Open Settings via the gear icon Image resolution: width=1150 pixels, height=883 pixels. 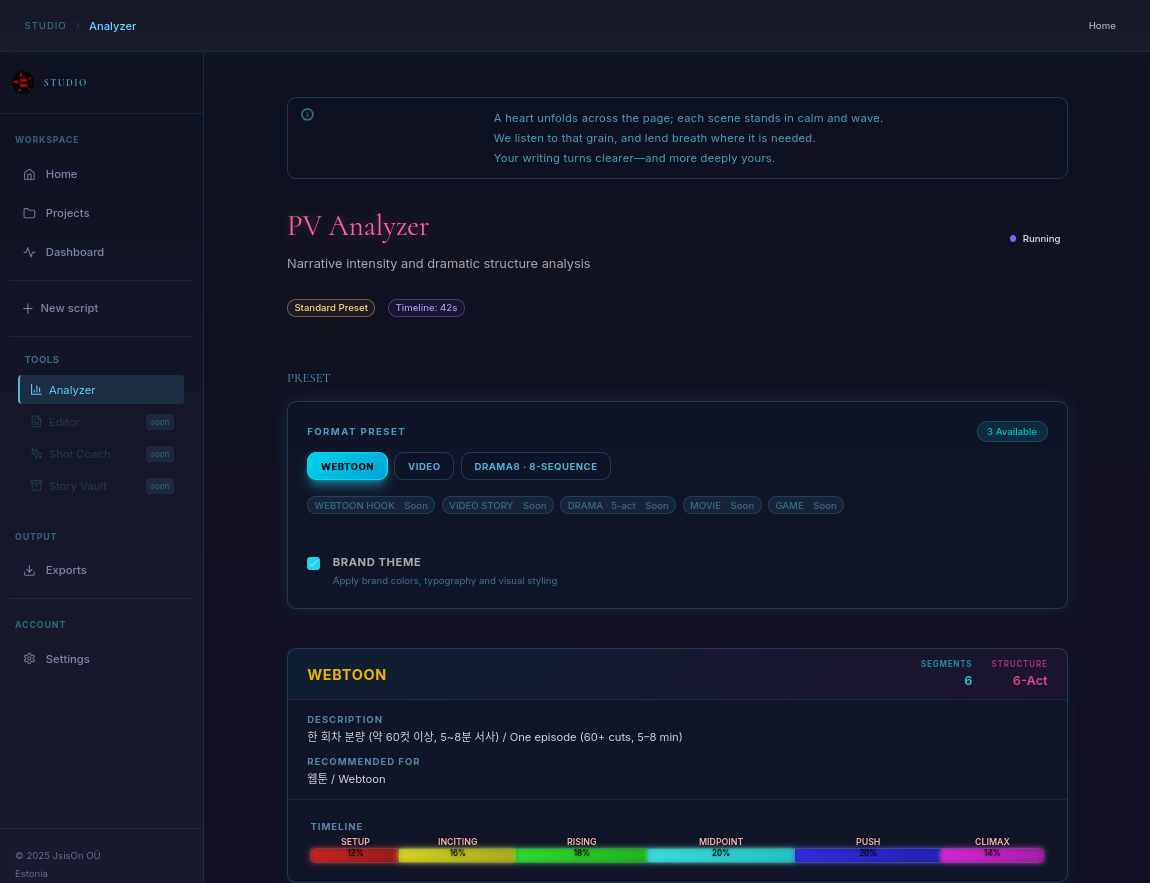click(x=29, y=659)
